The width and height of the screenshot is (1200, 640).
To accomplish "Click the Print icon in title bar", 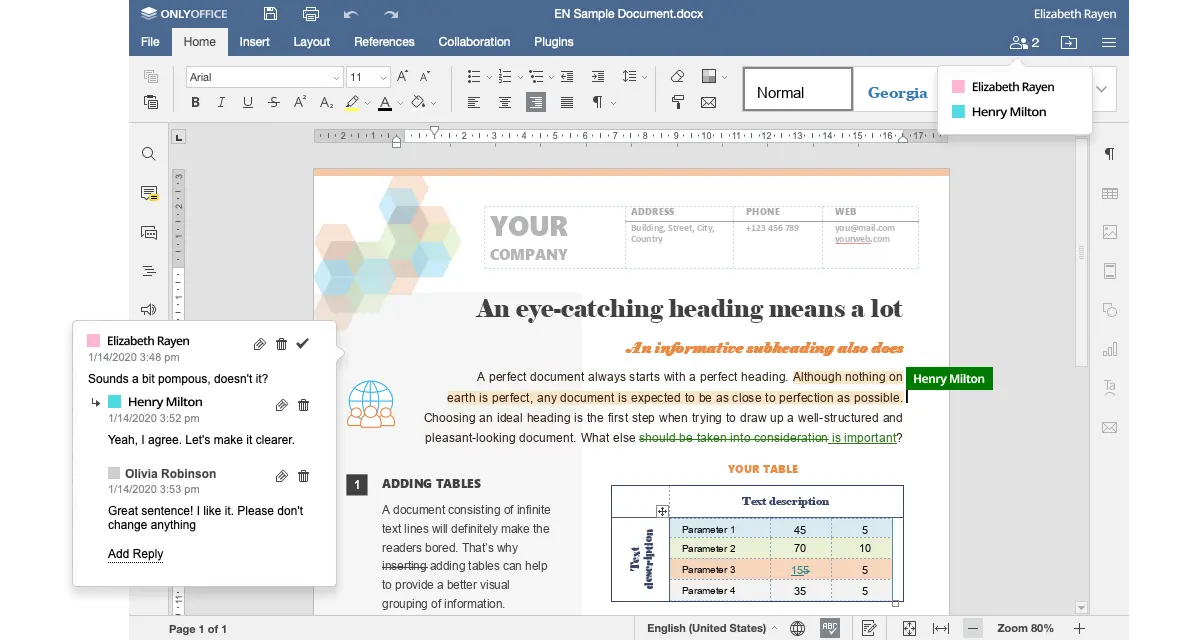I will [x=310, y=14].
